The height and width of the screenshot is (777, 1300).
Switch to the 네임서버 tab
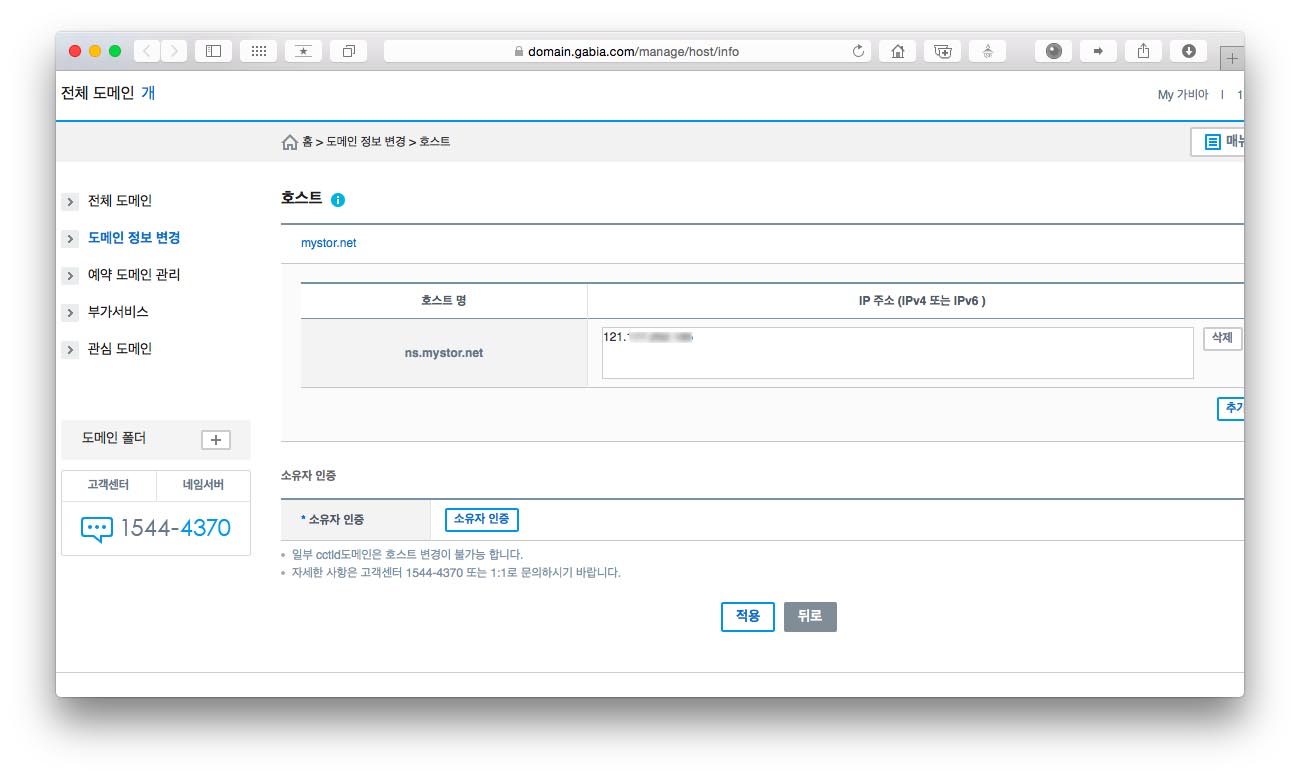(x=203, y=486)
